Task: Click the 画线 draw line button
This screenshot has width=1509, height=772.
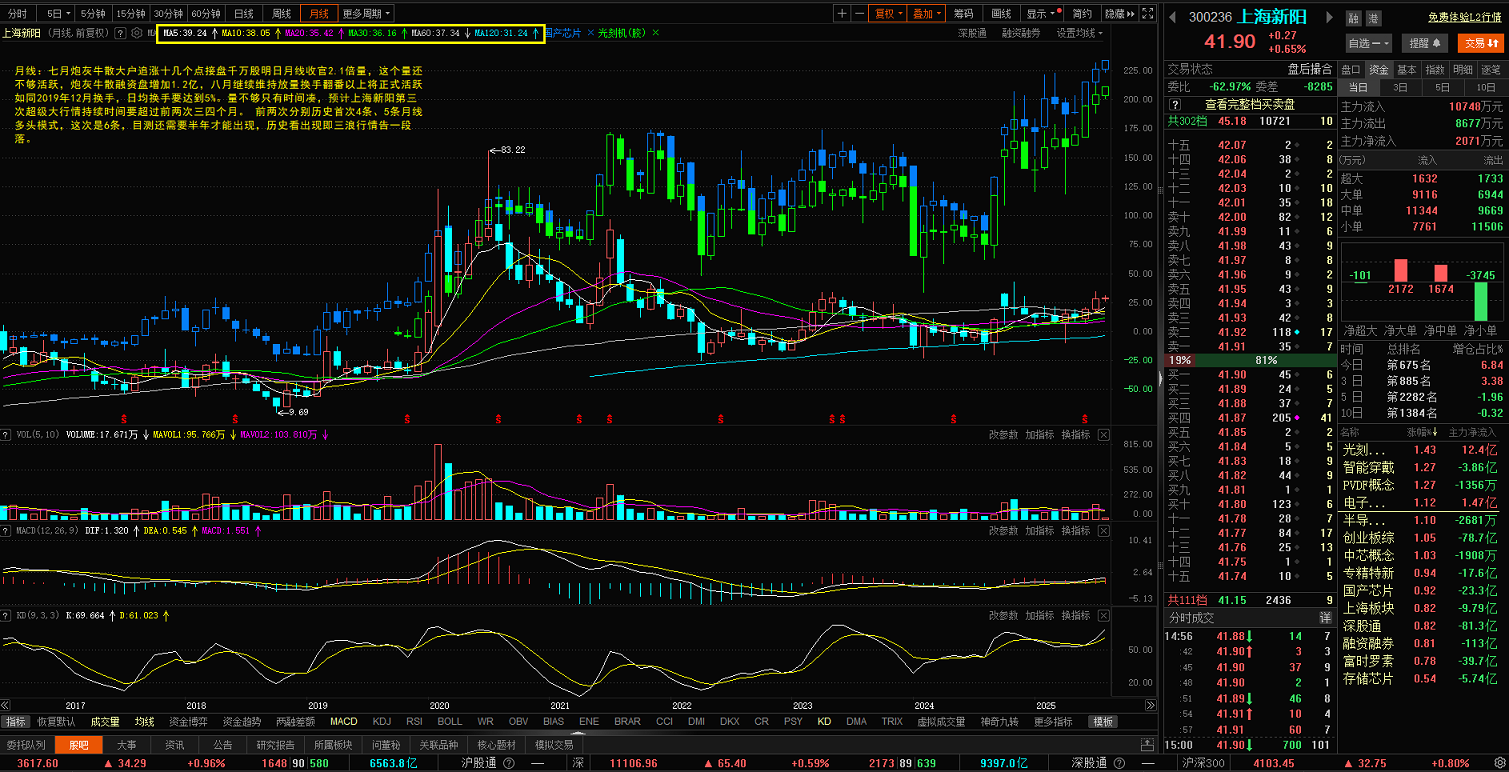Action: click(x=1001, y=13)
